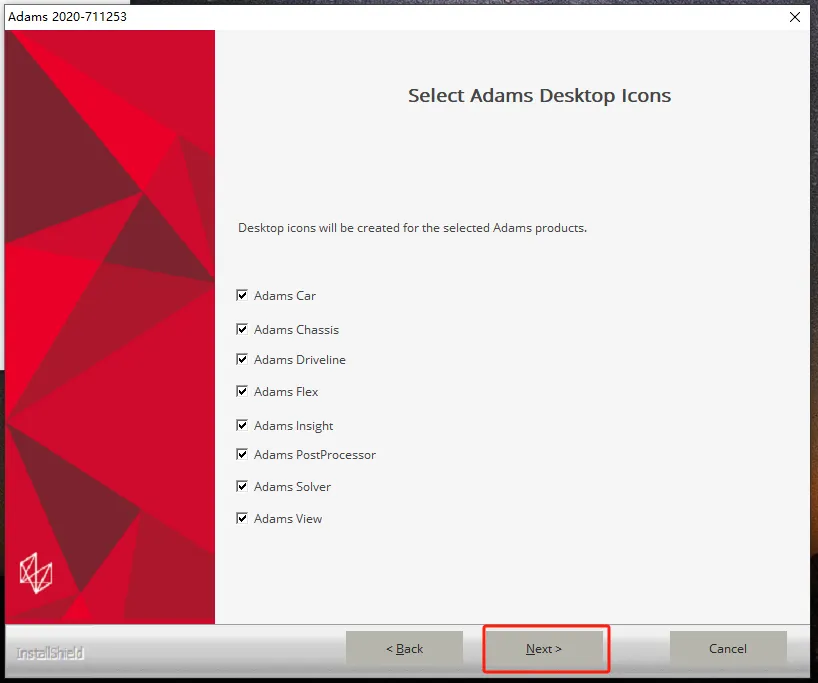Screen dimensions: 818x683
Task: Cancel the Adams installation
Action: [728, 649]
